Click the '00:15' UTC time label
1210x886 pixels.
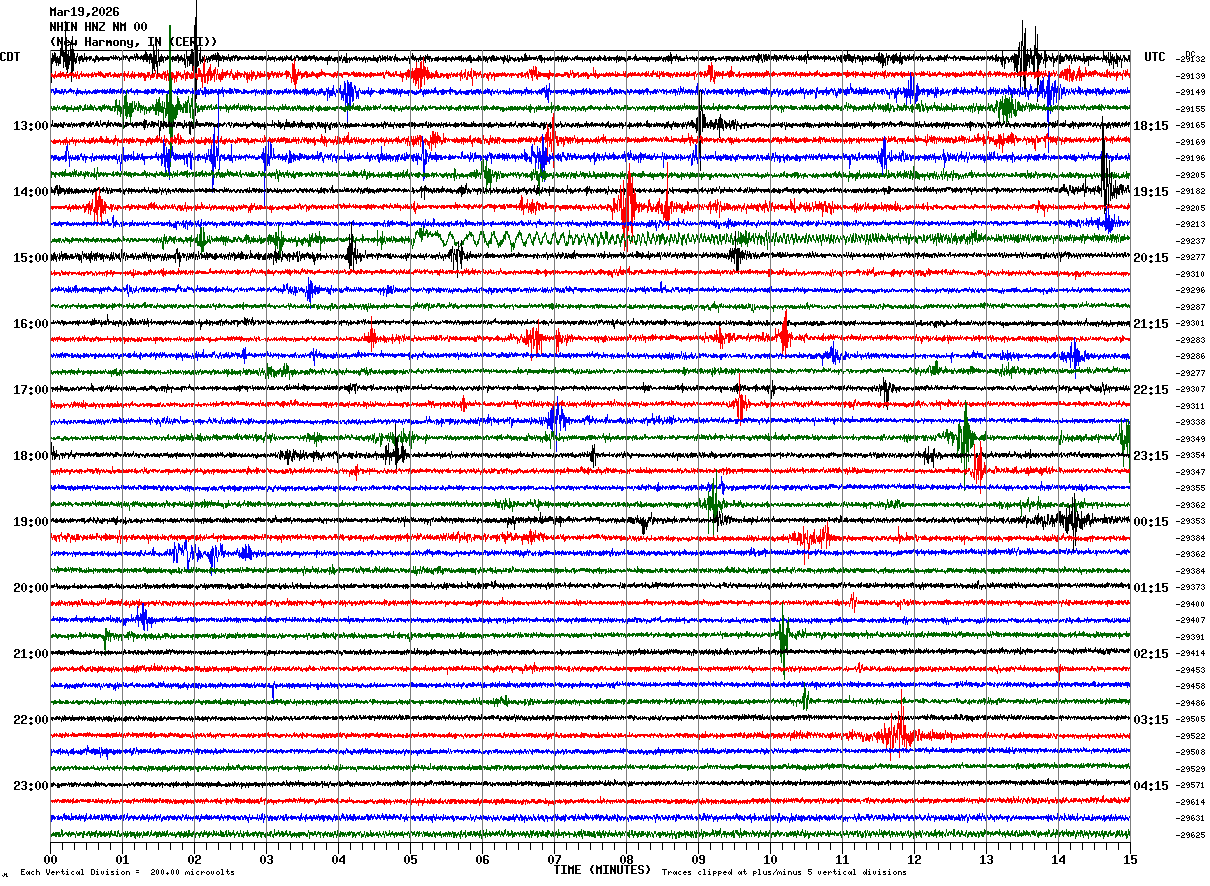point(1151,522)
